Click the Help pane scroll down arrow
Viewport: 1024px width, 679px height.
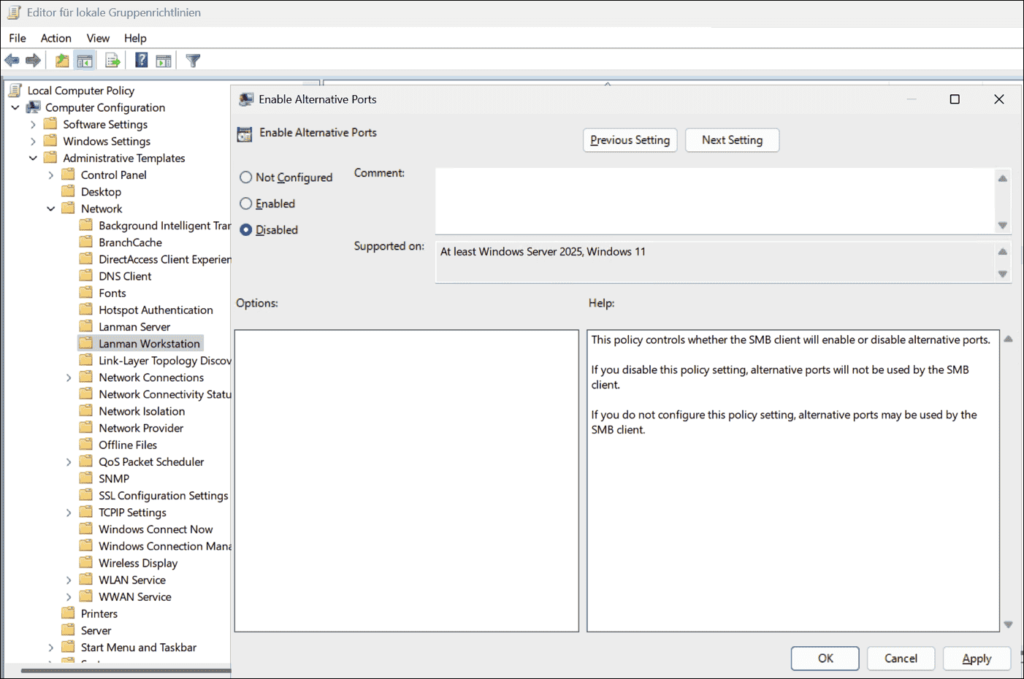[x=1008, y=624]
